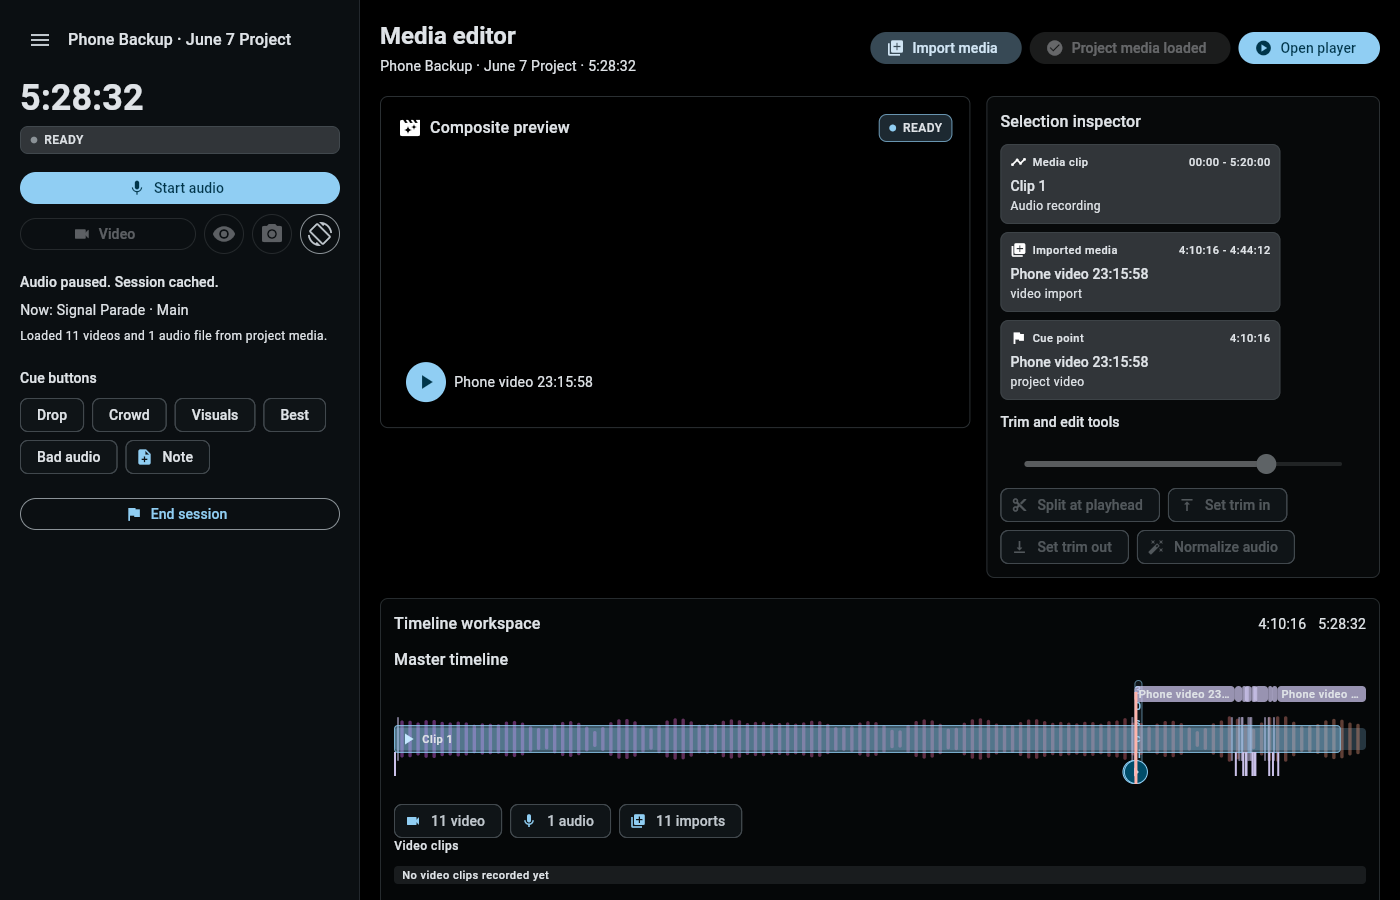The height and width of the screenshot is (900, 1400).
Task: Select the 1 audio tab
Action: pos(560,821)
